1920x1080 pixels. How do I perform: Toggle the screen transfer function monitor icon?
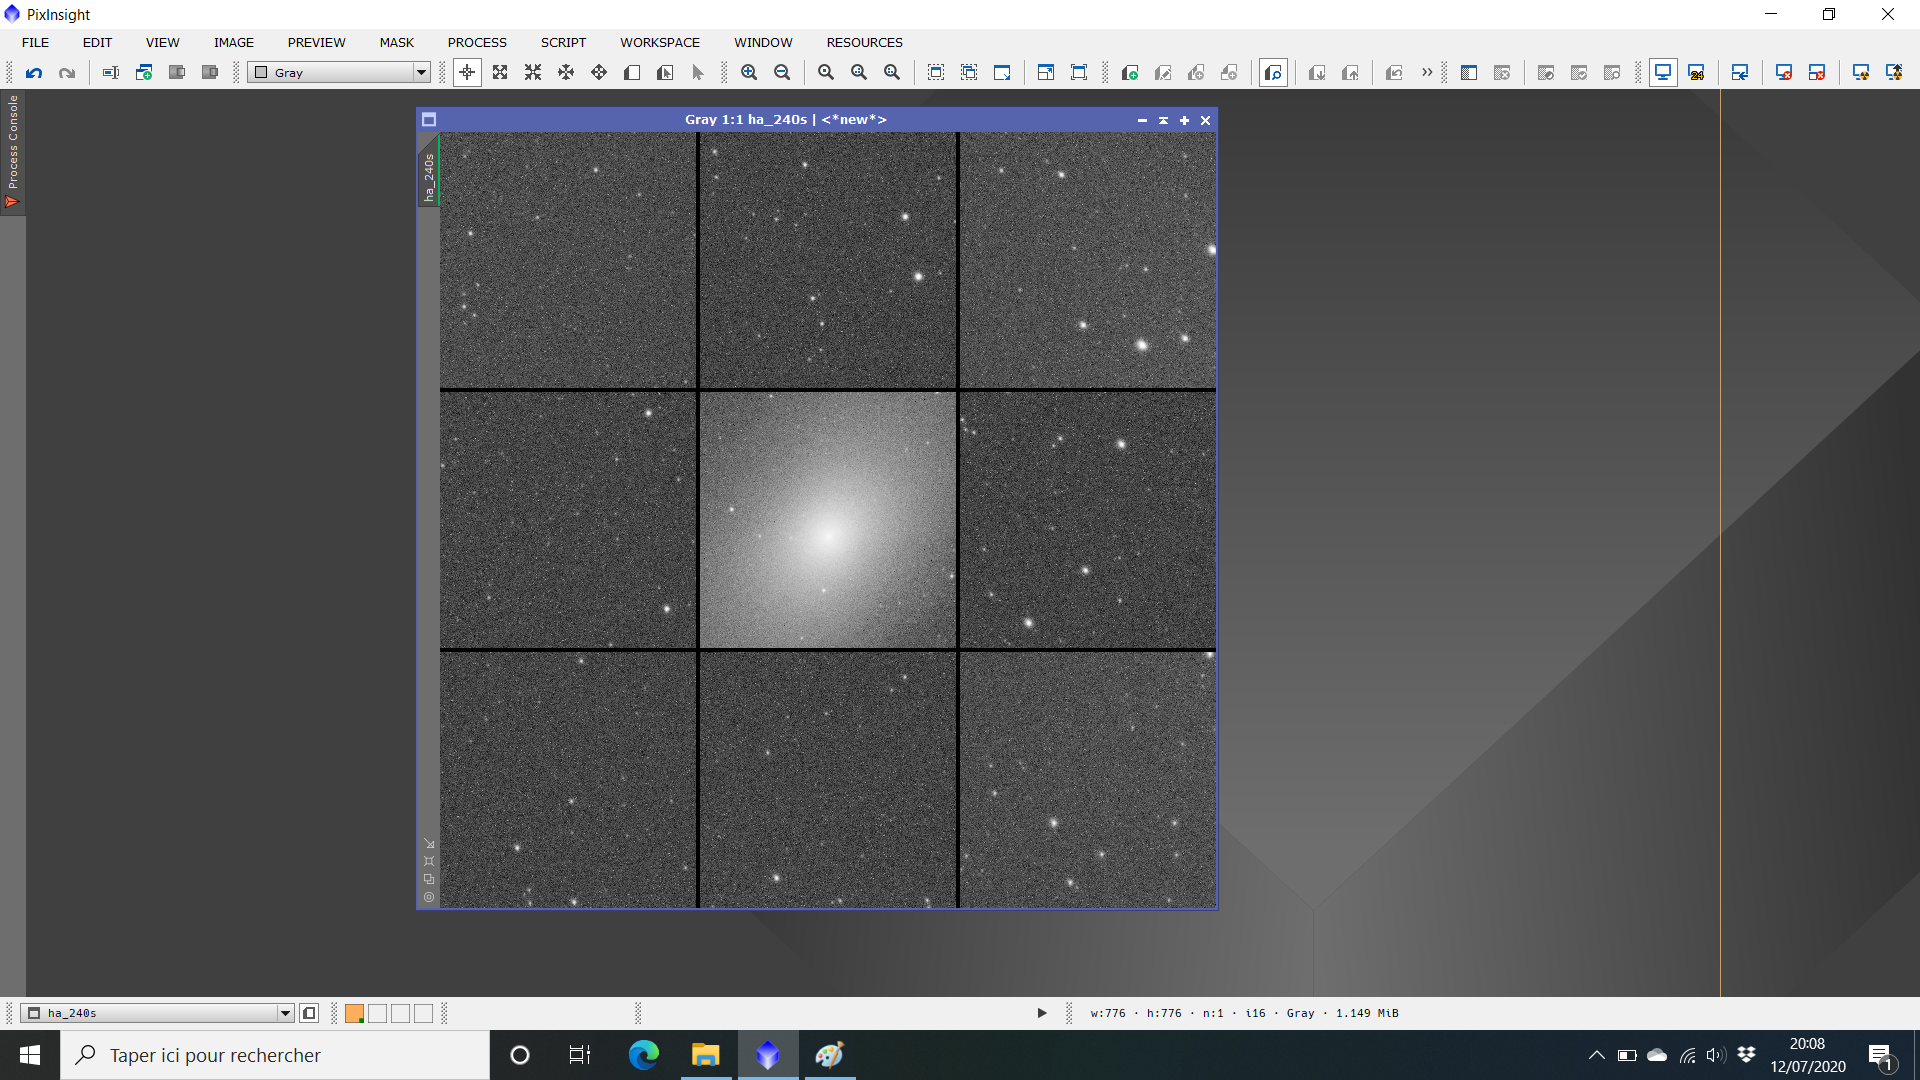[1662, 72]
